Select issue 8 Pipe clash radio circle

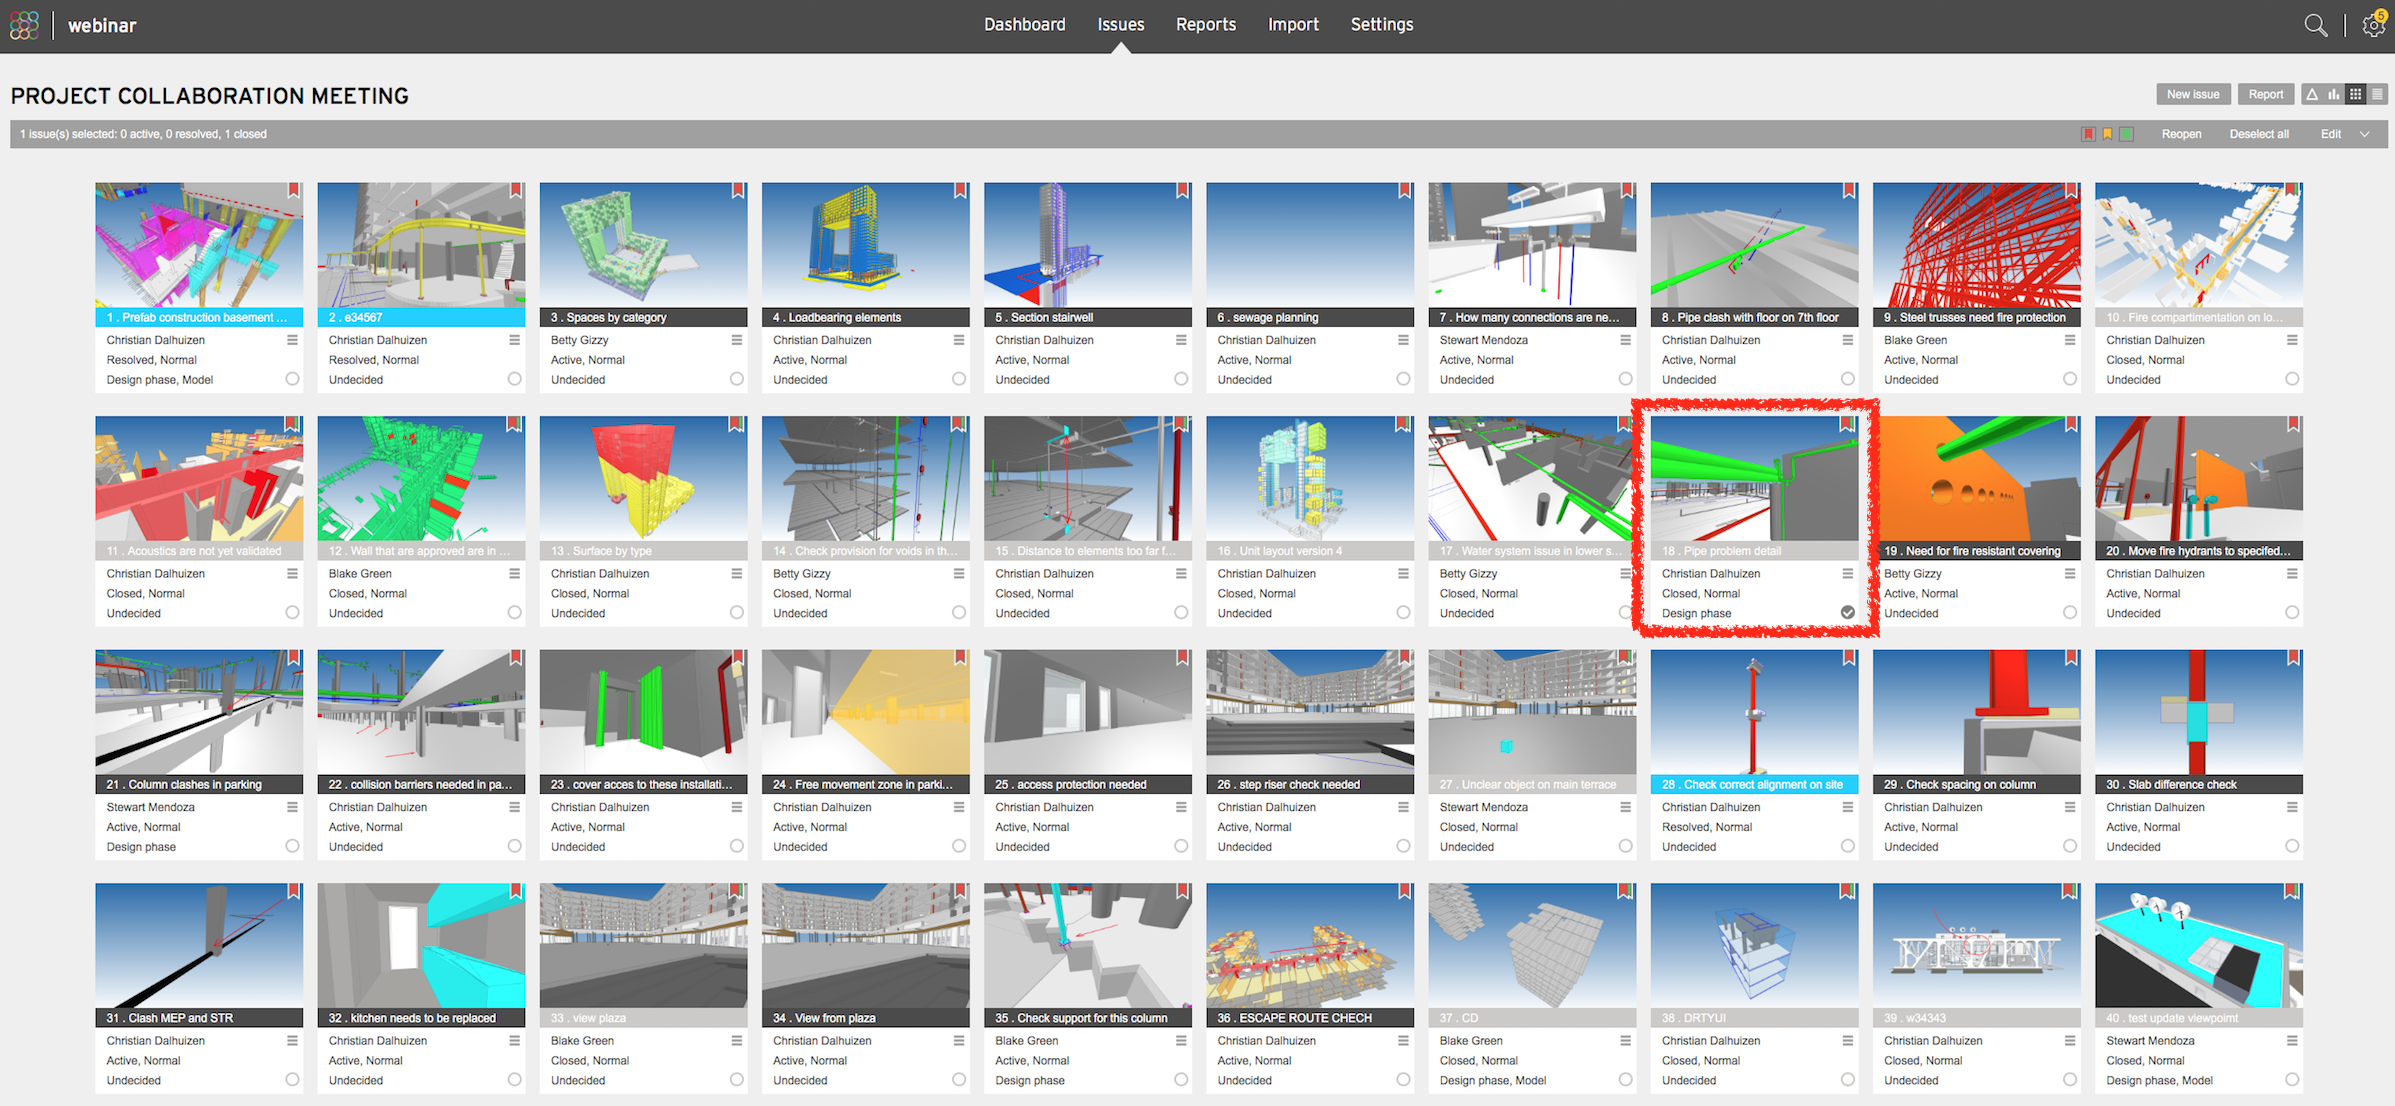[x=1847, y=379]
